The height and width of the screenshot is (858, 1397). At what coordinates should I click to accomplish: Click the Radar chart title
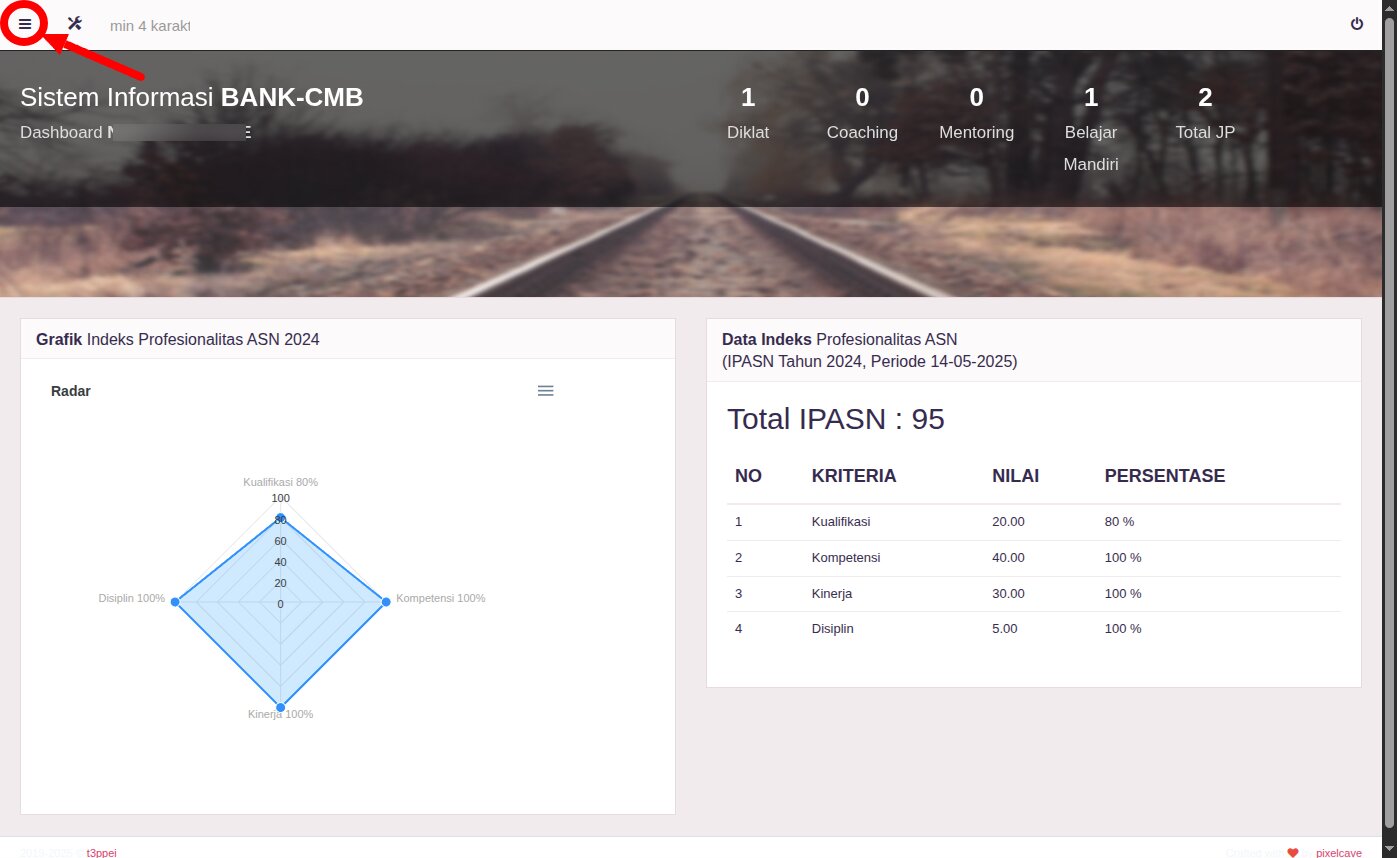[71, 391]
